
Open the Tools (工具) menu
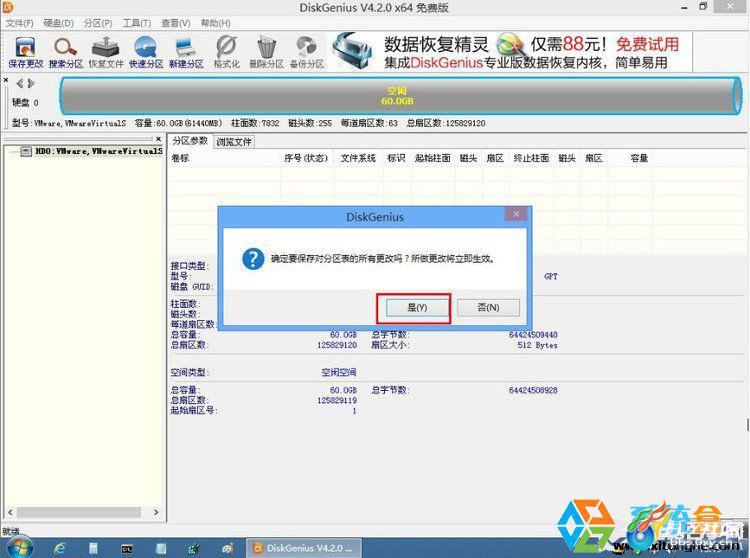pyautogui.click(x=136, y=23)
